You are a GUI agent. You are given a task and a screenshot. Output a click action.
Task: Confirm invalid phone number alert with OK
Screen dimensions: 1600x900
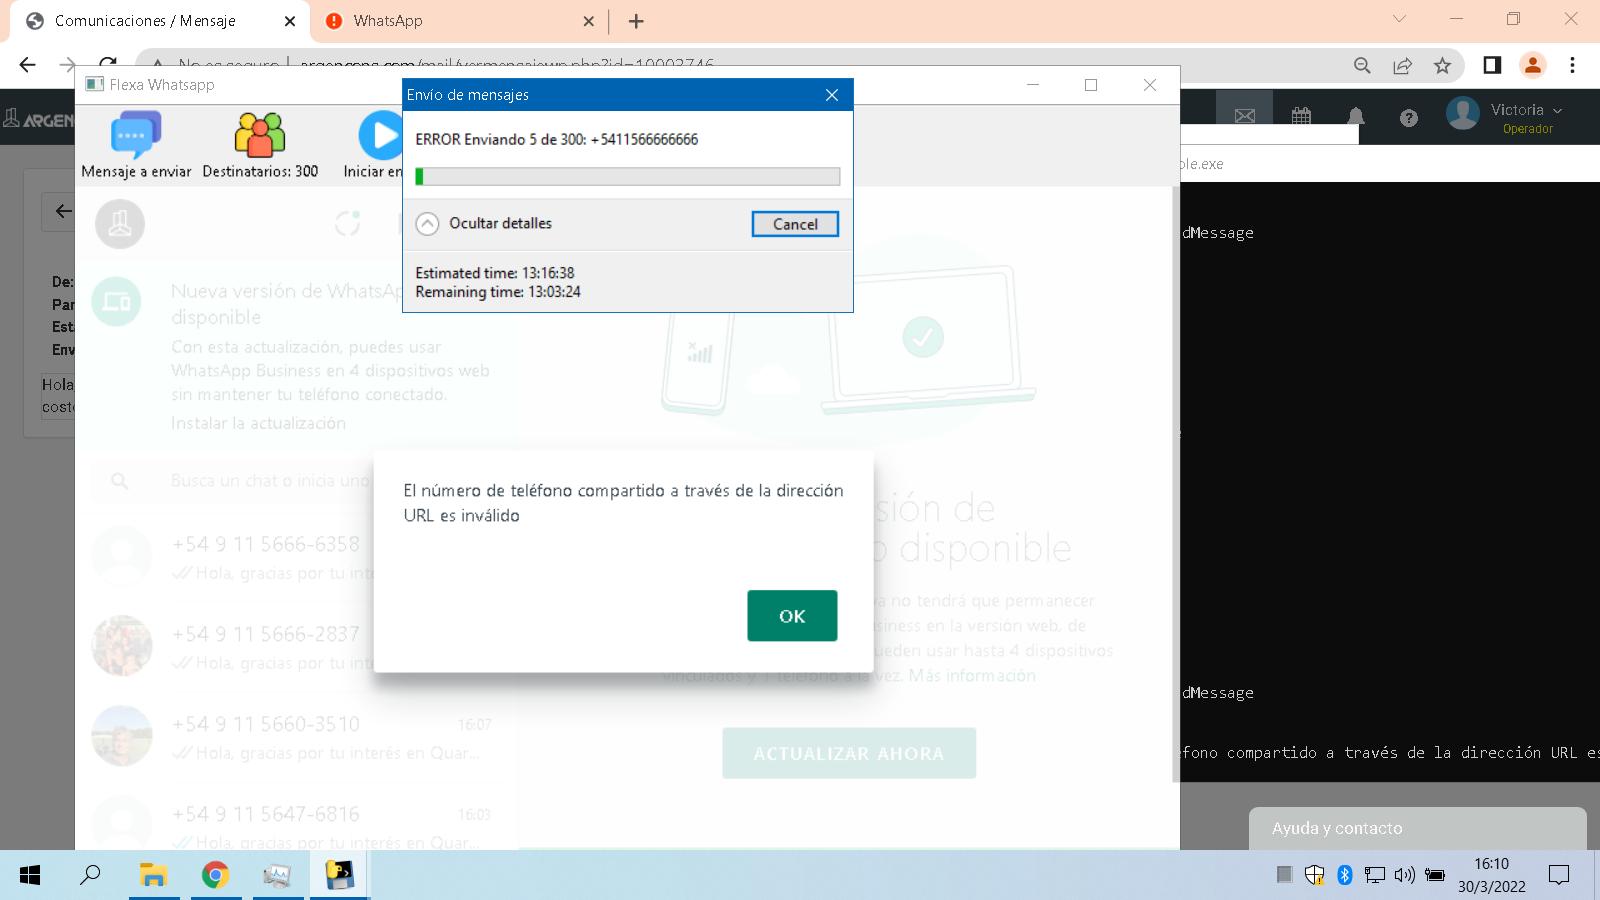pyautogui.click(x=792, y=616)
